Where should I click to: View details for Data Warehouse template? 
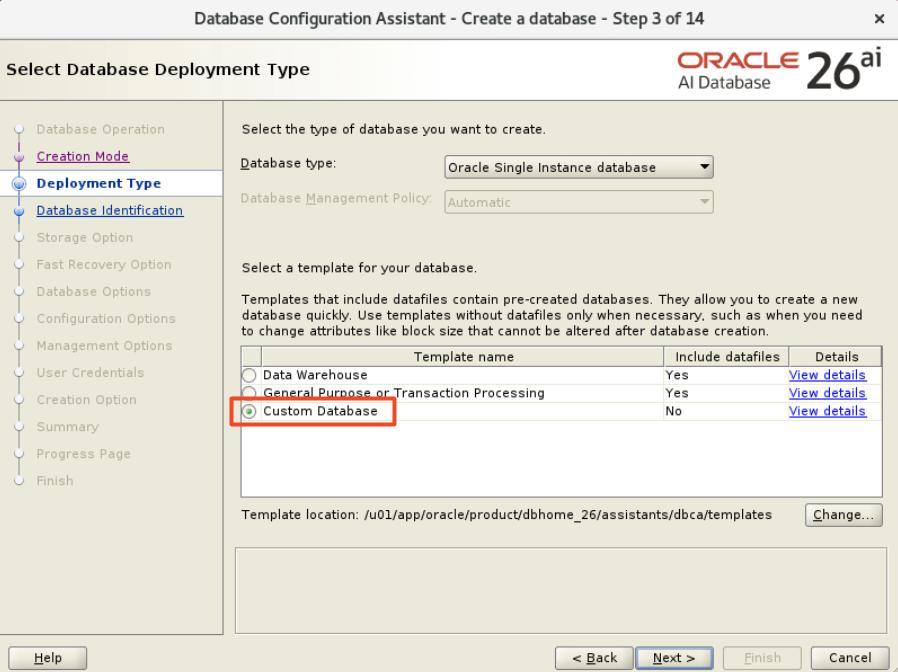pos(827,376)
